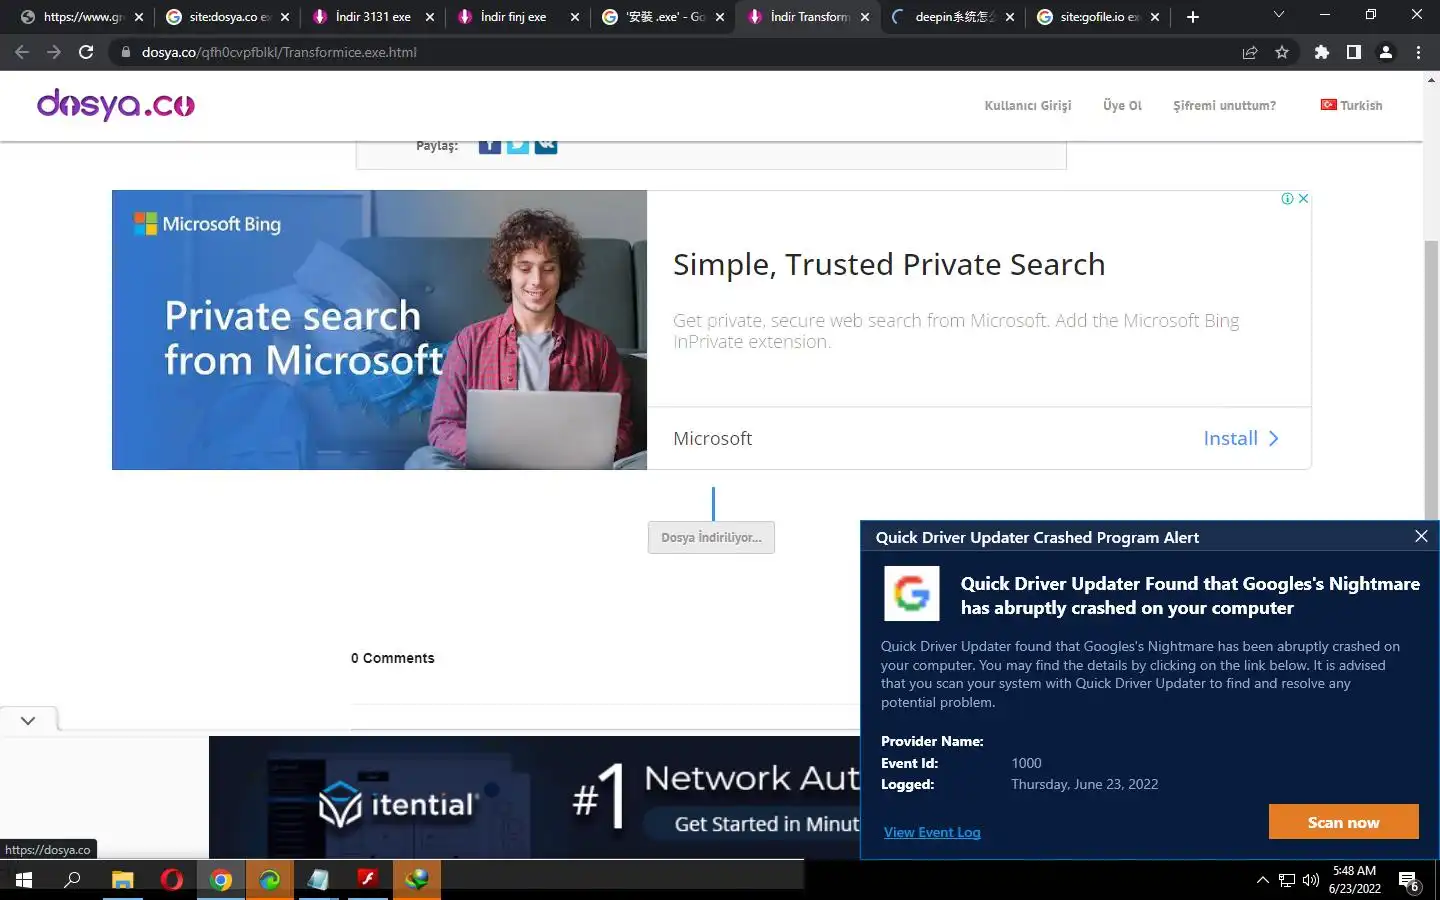Reload the dosya.co page
The width and height of the screenshot is (1440, 900).
tap(86, 52)
